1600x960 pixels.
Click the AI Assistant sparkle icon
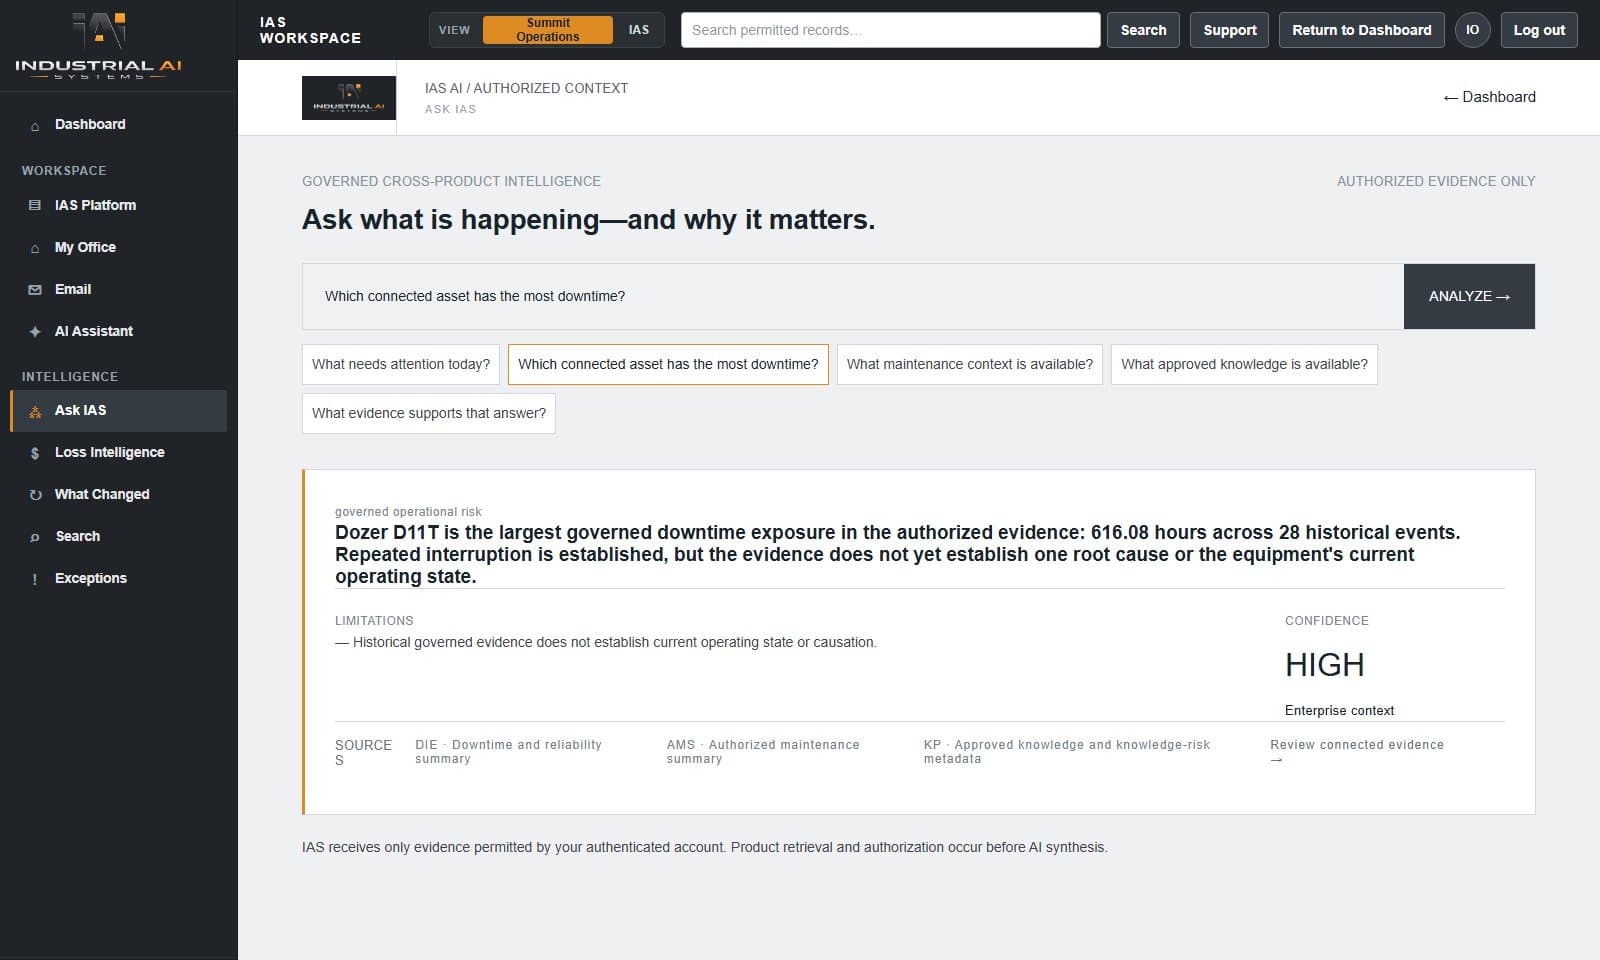pos(35,331)
